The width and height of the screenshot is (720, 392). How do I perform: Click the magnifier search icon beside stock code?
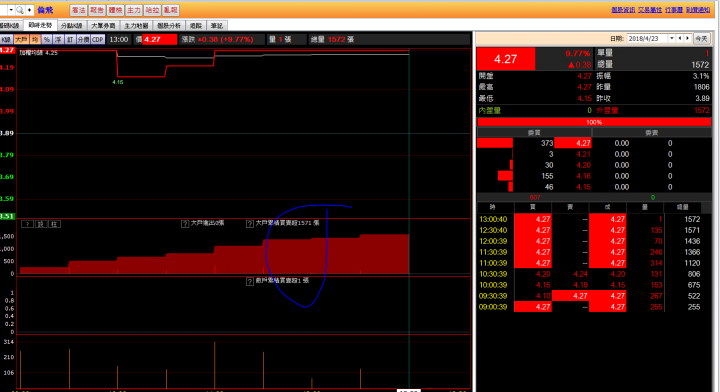click(x=20, y=10)
